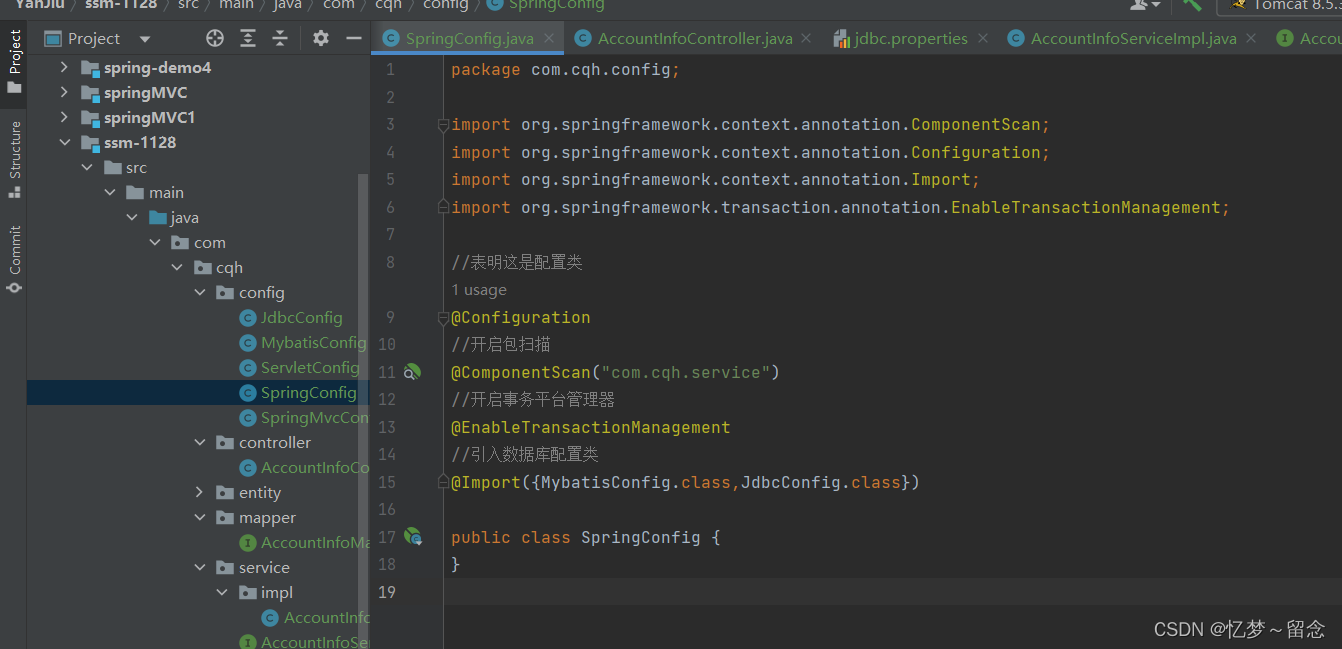This screenshot has height=649, width=1342.
Task: Open the Structure tool window
Action: 14,159
